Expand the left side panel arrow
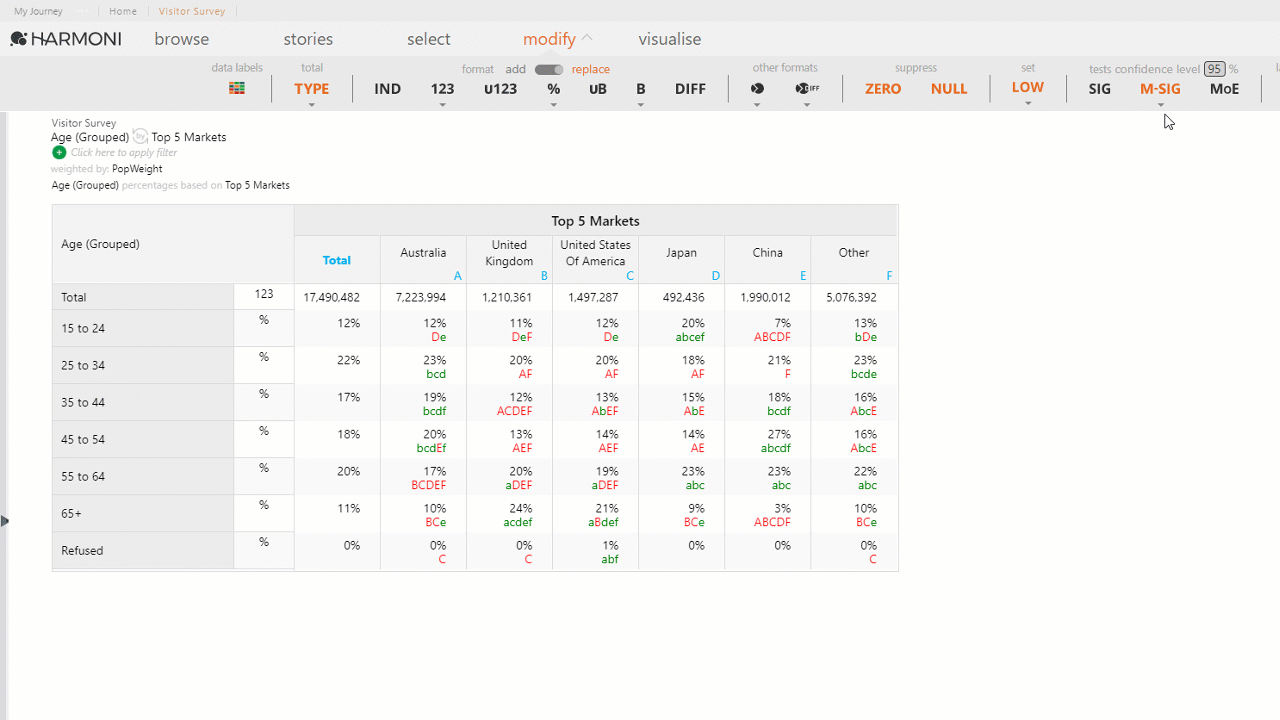The image size is (1280, 720). coord(4,520)
